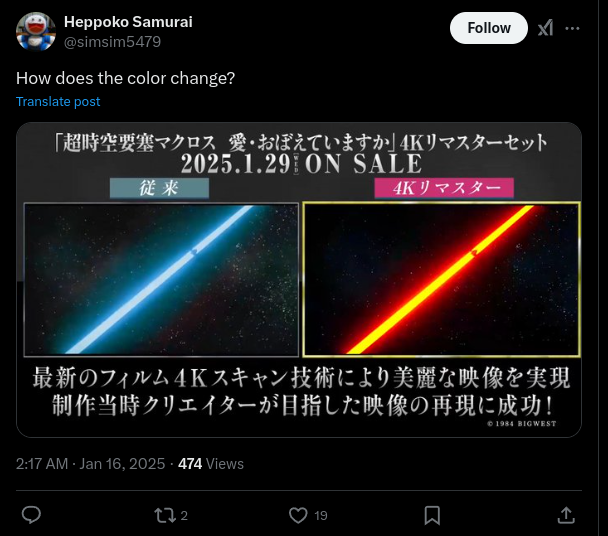Viewport: 608px width, 536px height.
Task: Open the blue beam image labeled 従来
Action: [x=161, y=279]
